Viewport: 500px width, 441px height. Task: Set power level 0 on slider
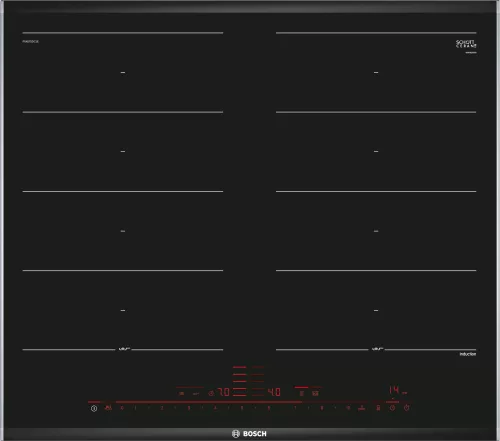click(x=122, y=408)
